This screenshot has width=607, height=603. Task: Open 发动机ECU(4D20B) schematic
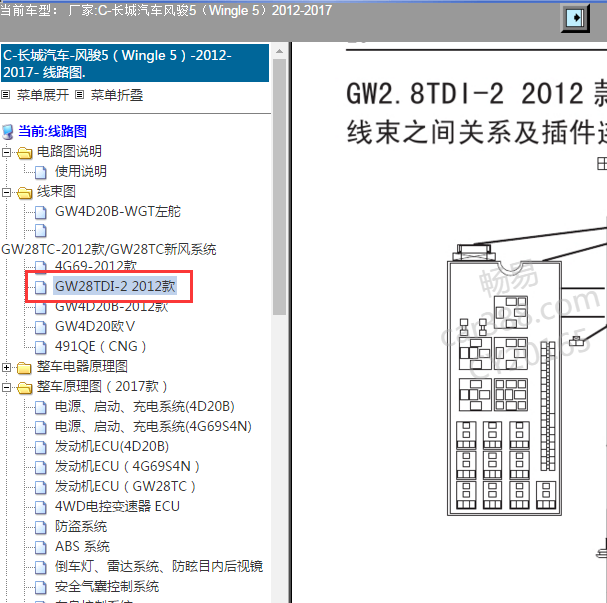112,446
